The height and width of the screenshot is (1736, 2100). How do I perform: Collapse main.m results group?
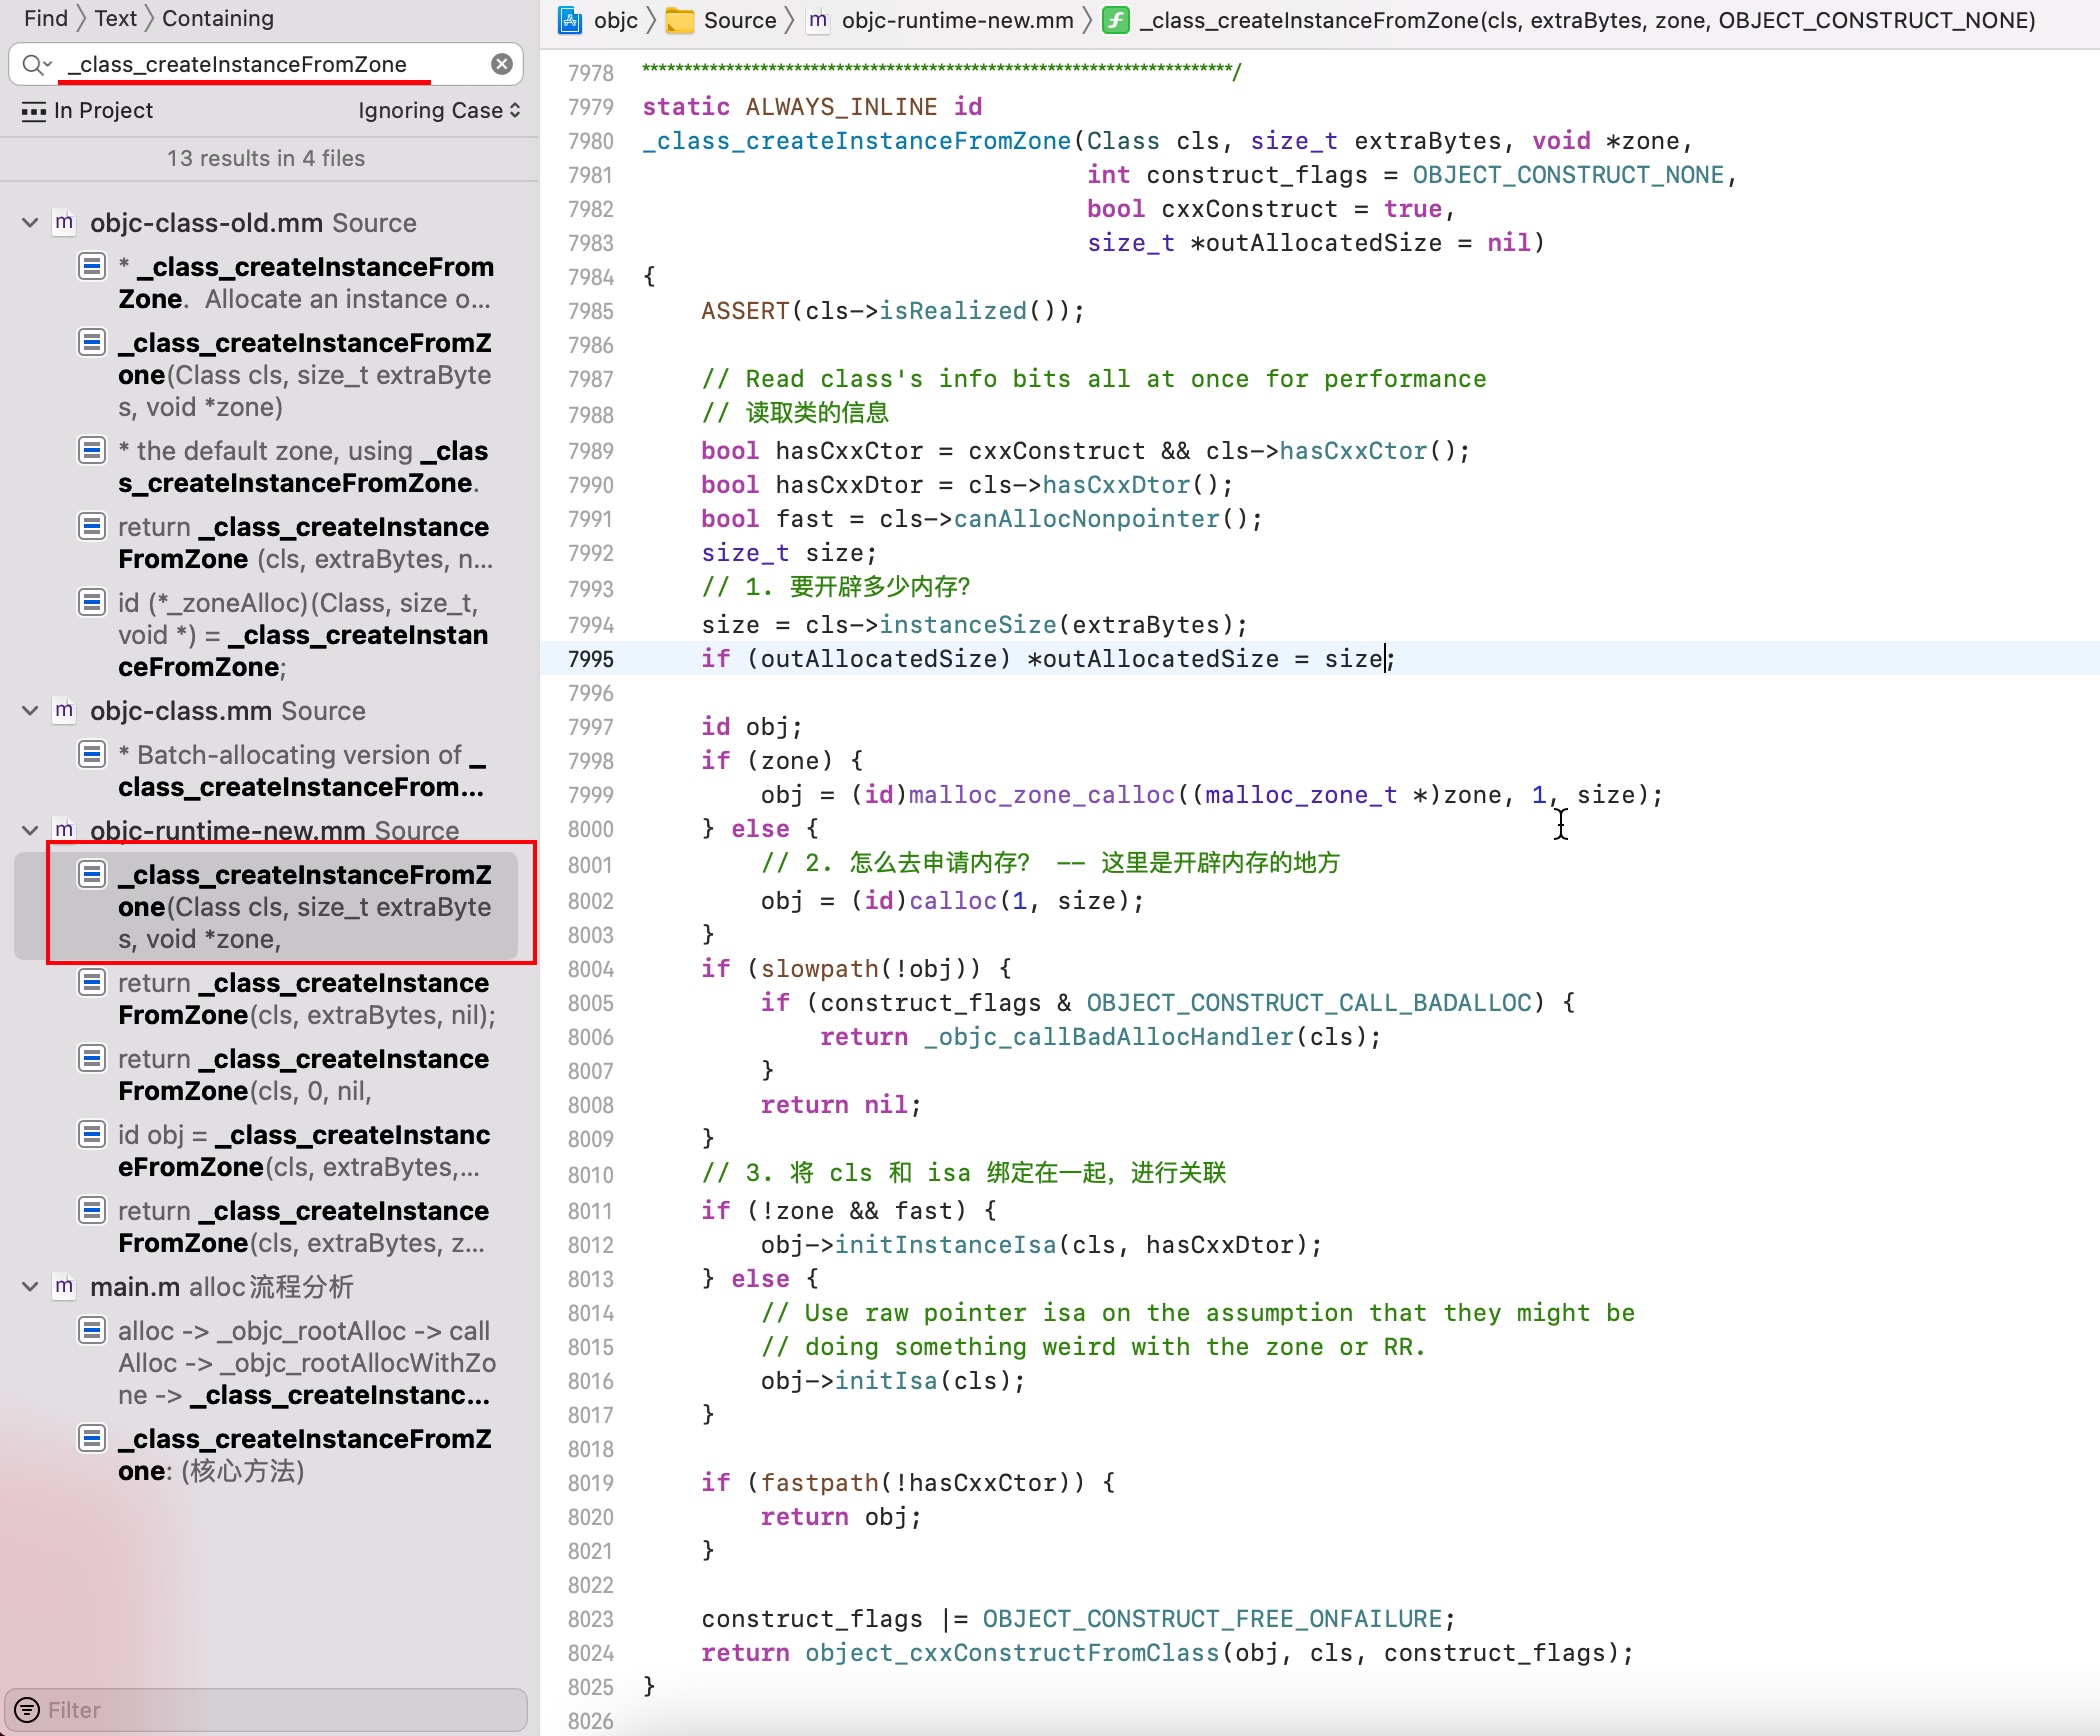(30, 1286)
